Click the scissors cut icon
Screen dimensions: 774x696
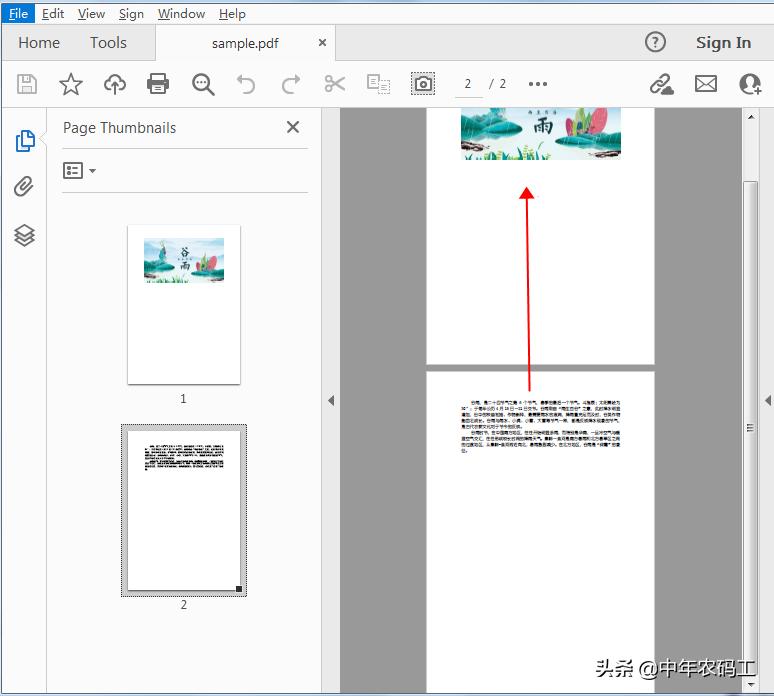coord(335,84)
